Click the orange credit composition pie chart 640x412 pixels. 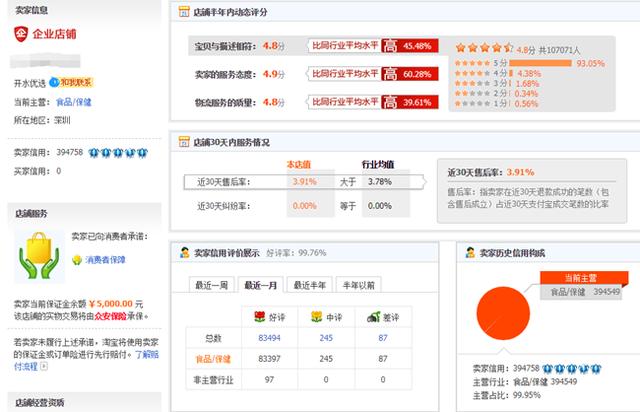(503, 313)
